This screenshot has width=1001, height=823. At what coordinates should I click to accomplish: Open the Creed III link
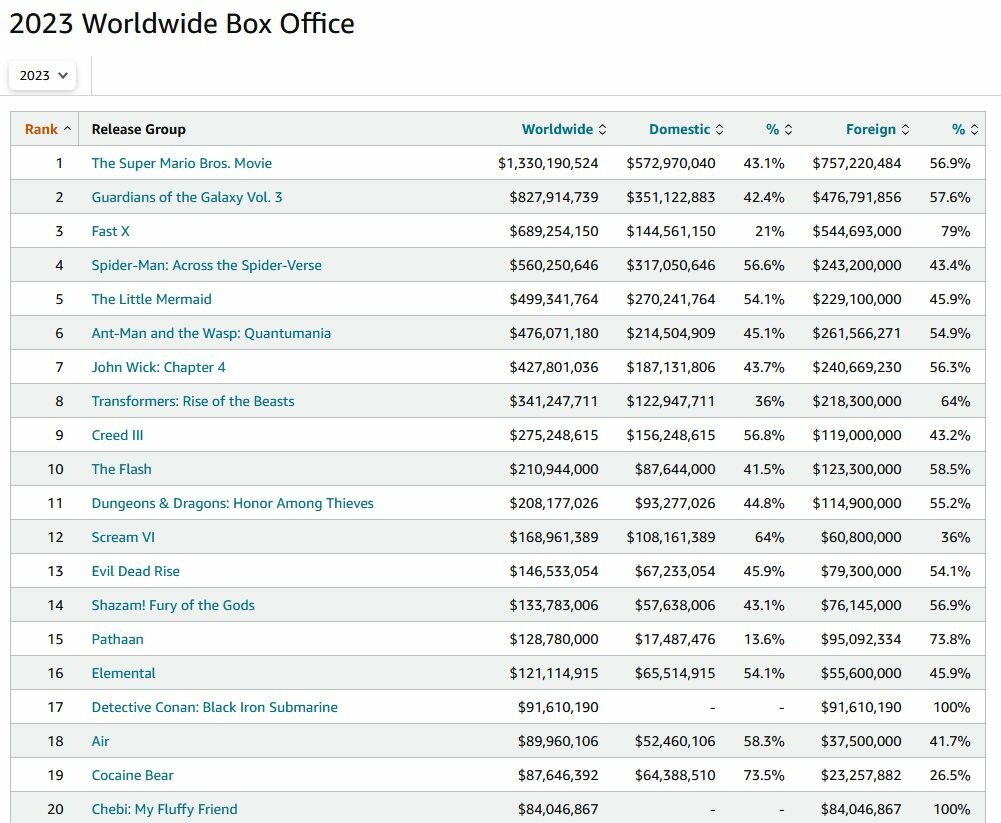(x=117, y=435)
